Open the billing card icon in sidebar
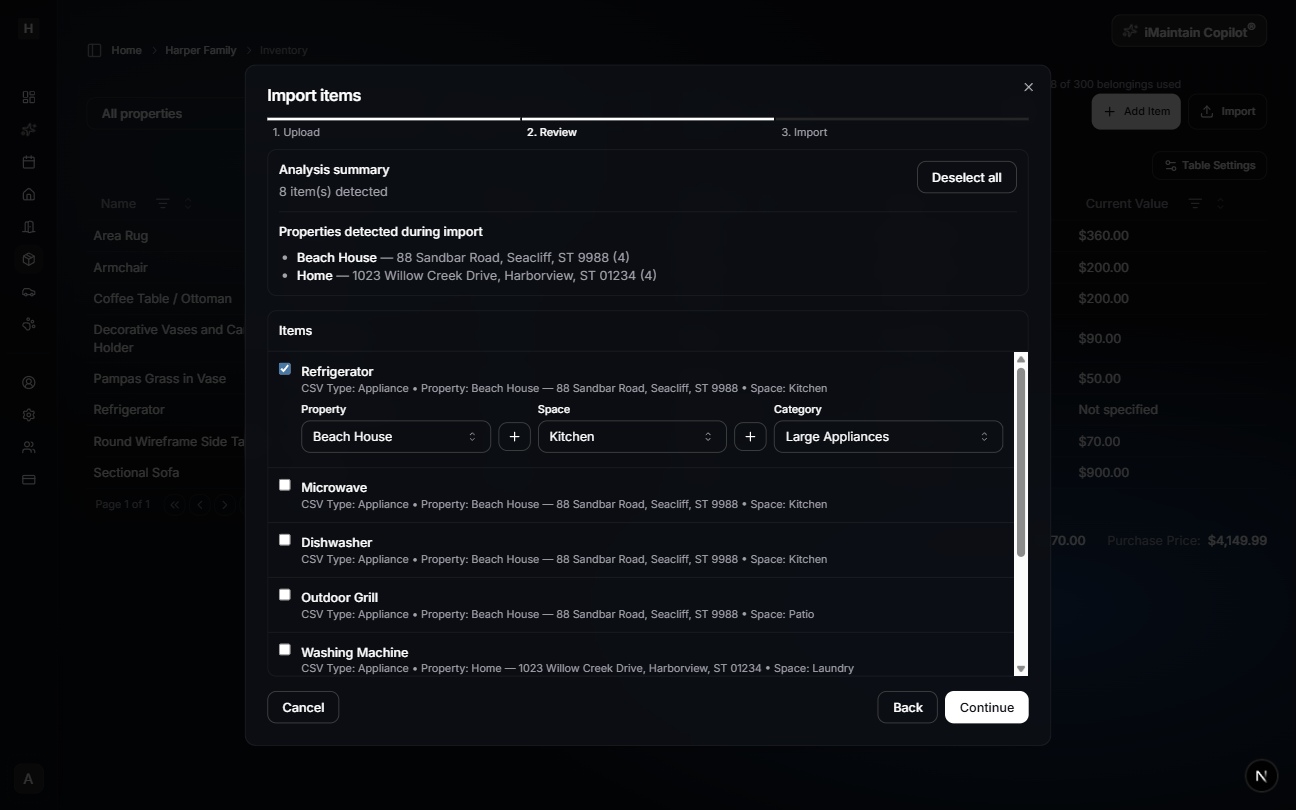This screenshot has height=810, width=1296. (x=29, y=479)
